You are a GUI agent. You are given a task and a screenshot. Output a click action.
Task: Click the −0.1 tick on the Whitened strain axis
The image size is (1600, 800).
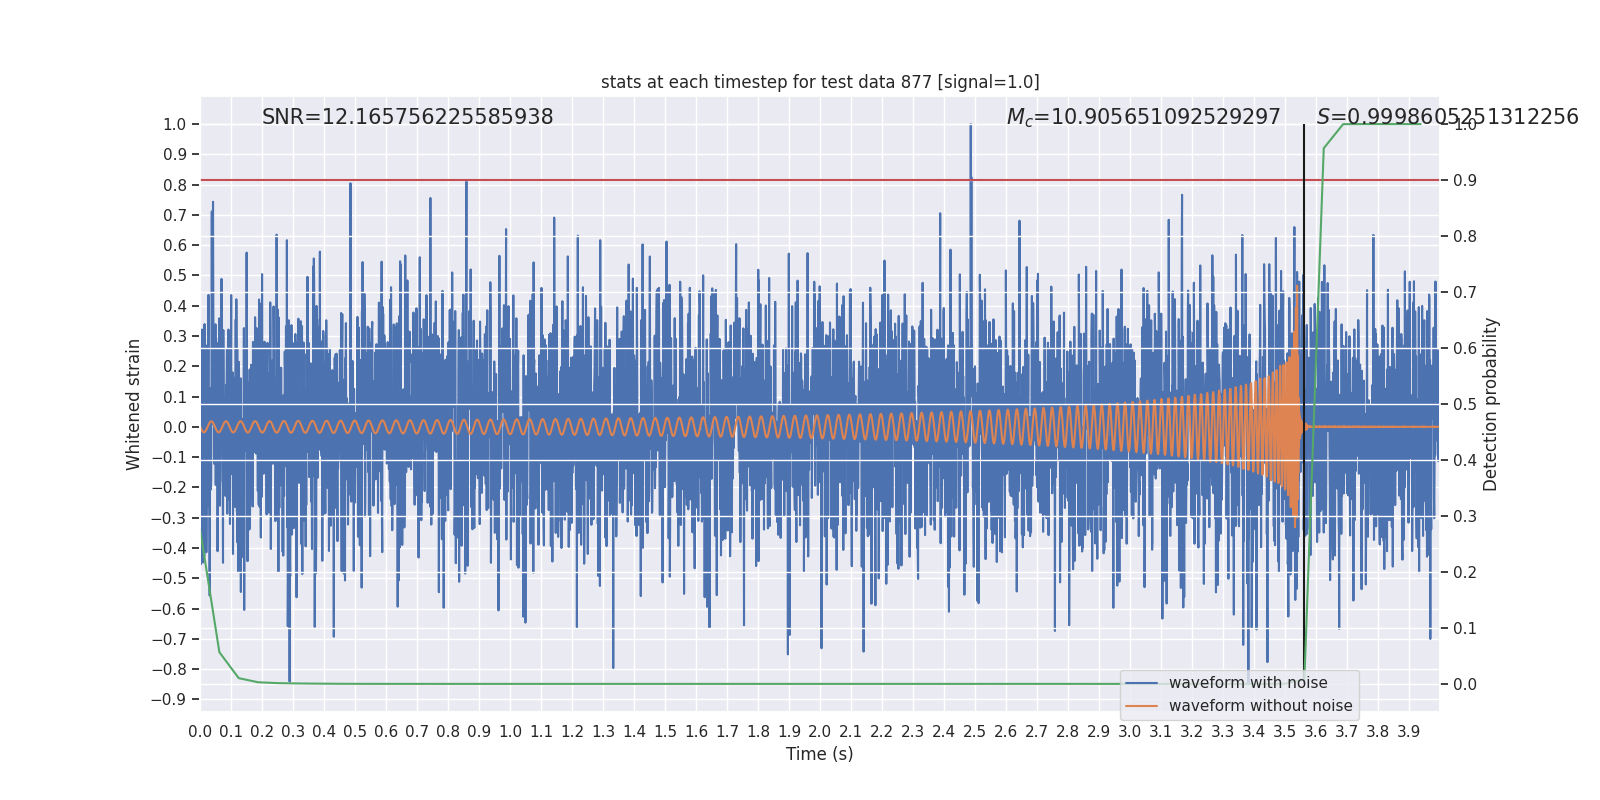point(169,458)
